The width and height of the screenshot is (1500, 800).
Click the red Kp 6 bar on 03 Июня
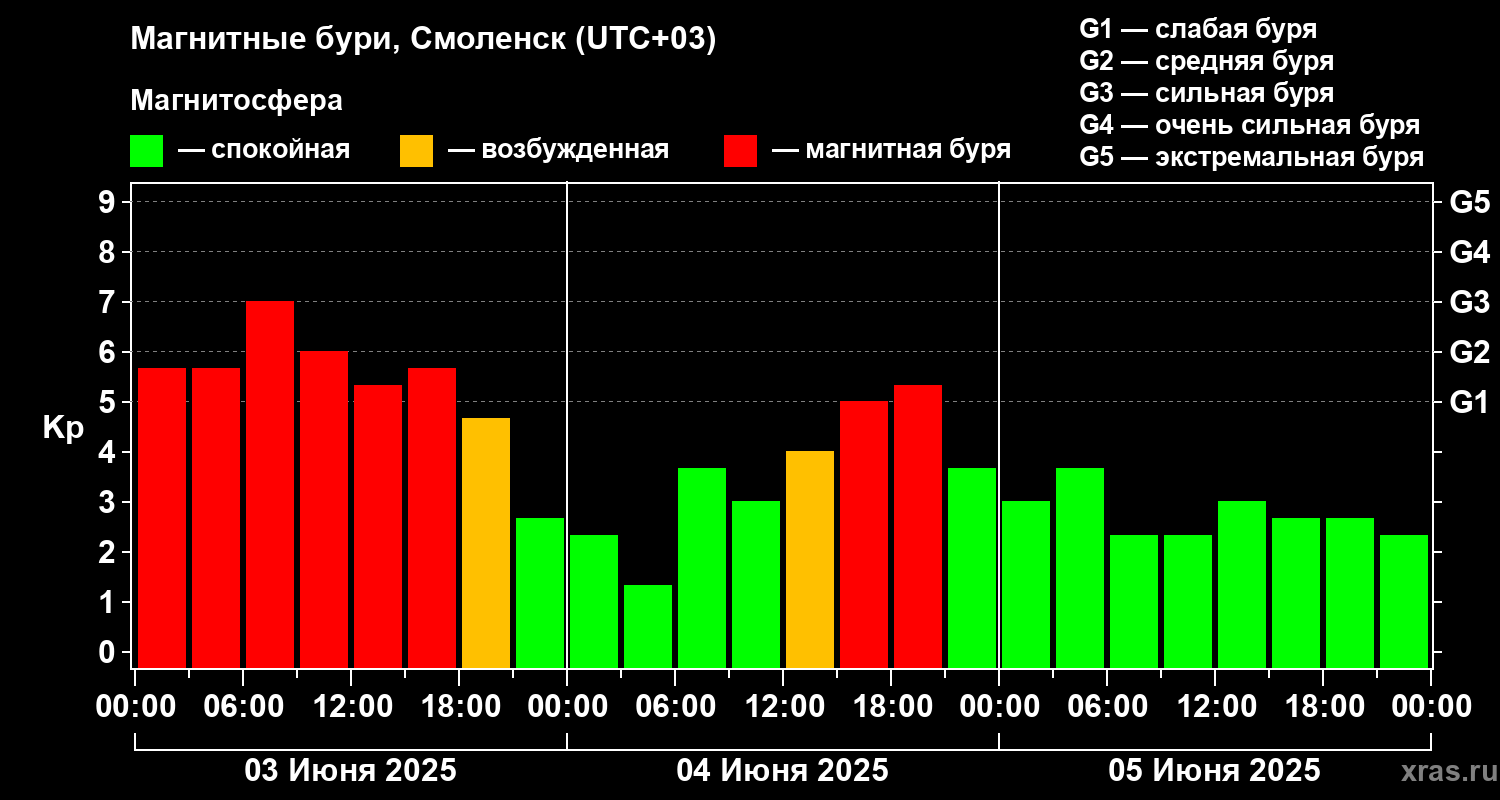(324, 509)
